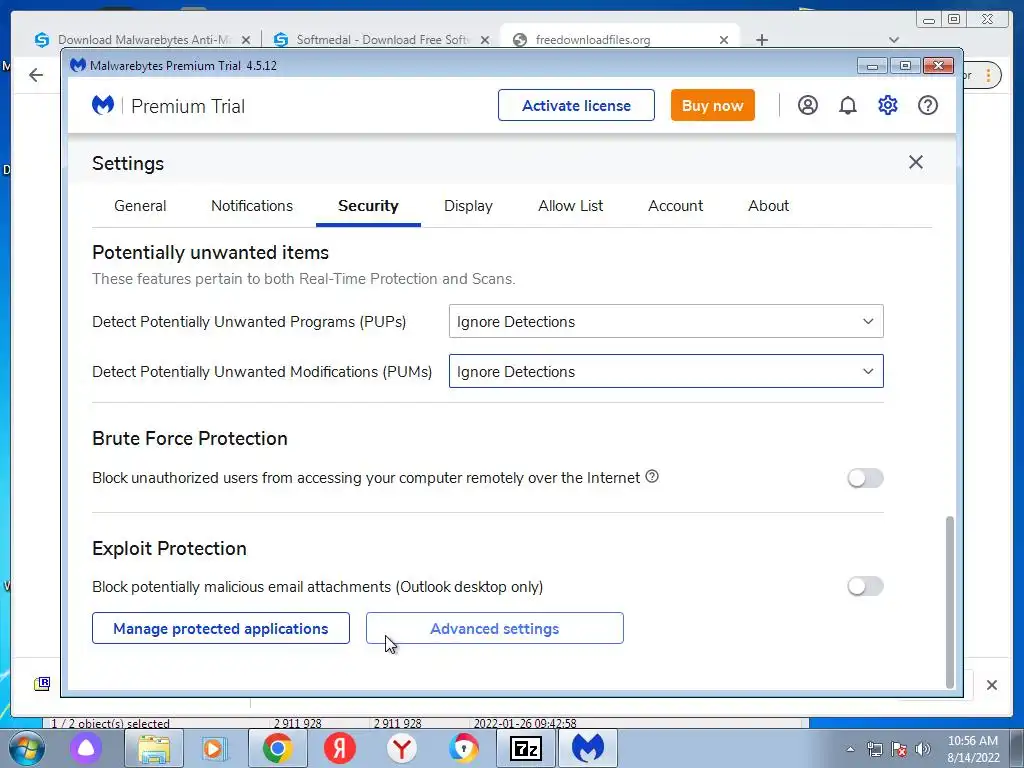Screen dimensions: 1024x768
Task: Show hidden tray icons arrow
Action: [850, 749]
